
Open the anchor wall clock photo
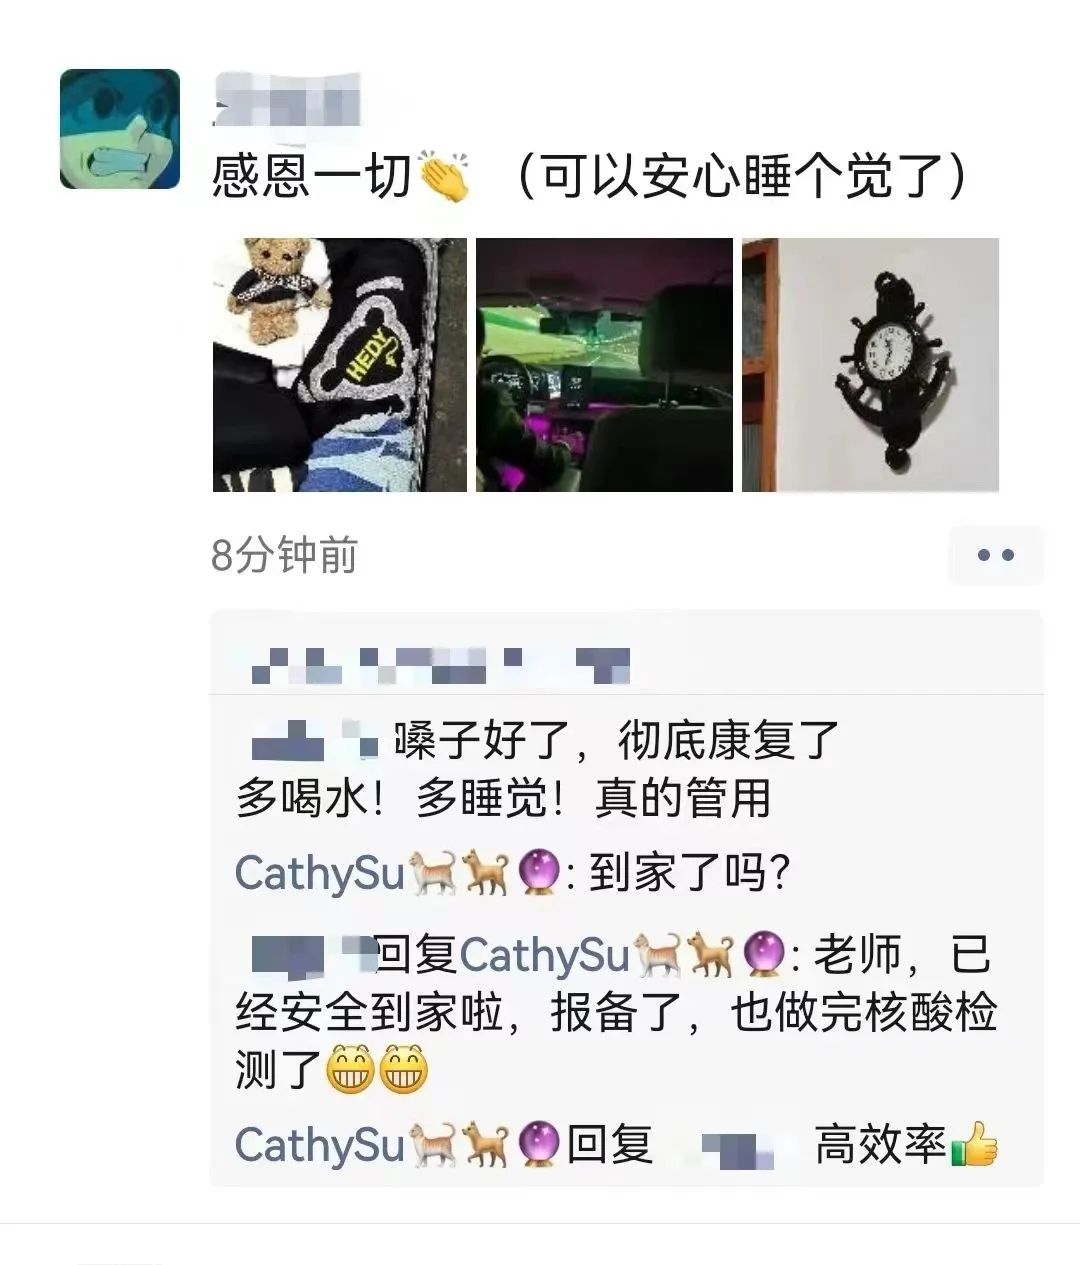870,365
